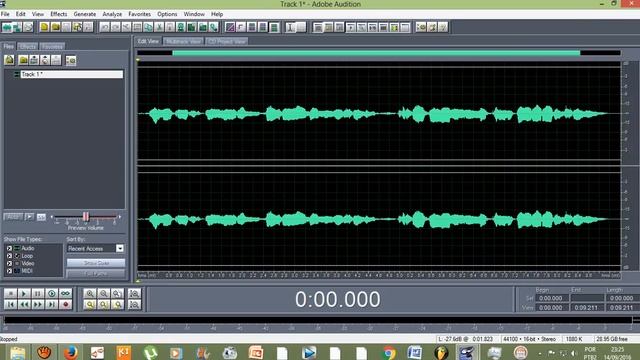Image resolution: width=640 pixels, height=360 pixels.
Task: Toggle the Auto Play button in Files panel
Action: 13,217
